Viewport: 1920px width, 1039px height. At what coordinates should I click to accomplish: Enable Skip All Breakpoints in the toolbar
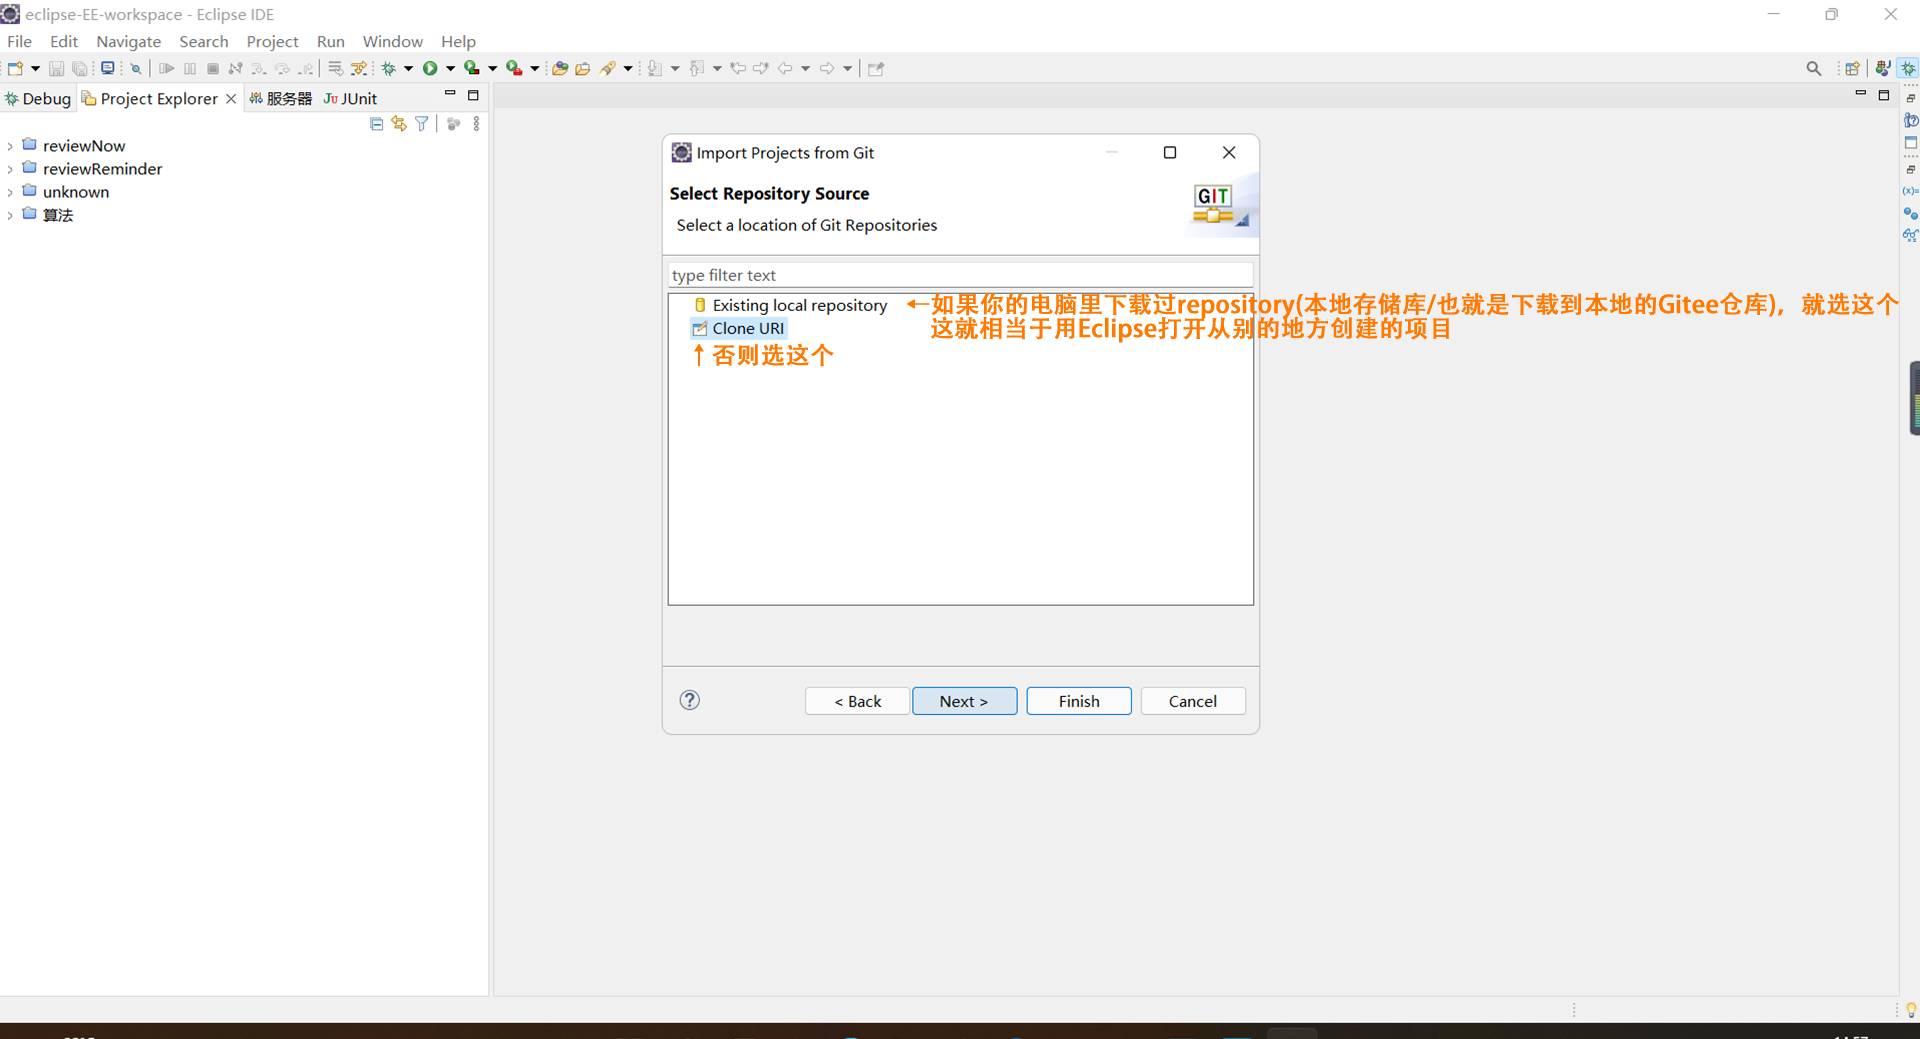point(135,67)
